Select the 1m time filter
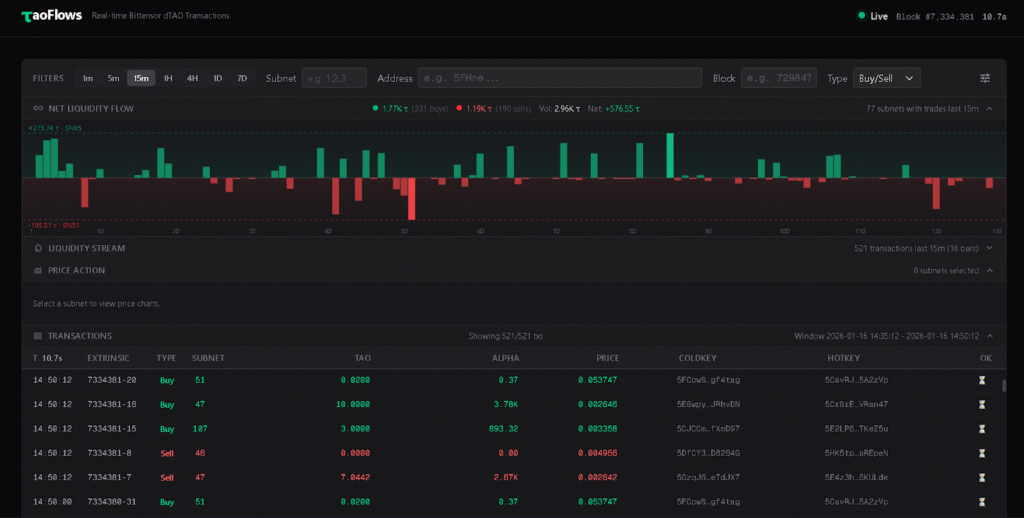 (88, 78)
